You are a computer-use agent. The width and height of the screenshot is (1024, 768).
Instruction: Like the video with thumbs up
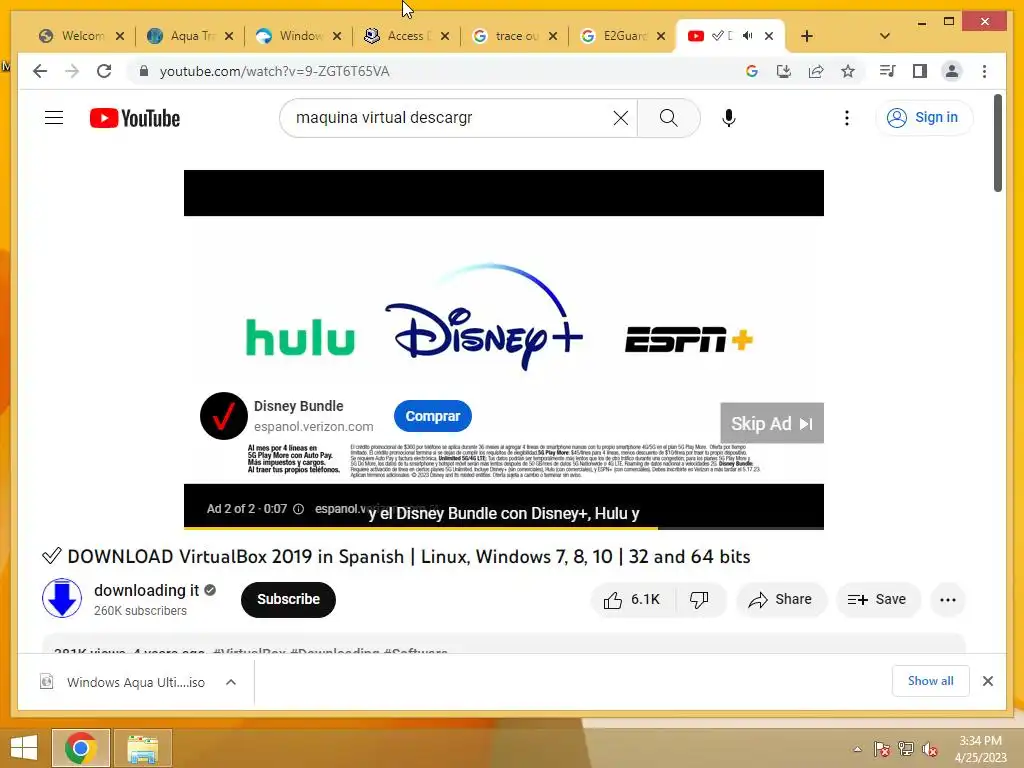point(631,600)
